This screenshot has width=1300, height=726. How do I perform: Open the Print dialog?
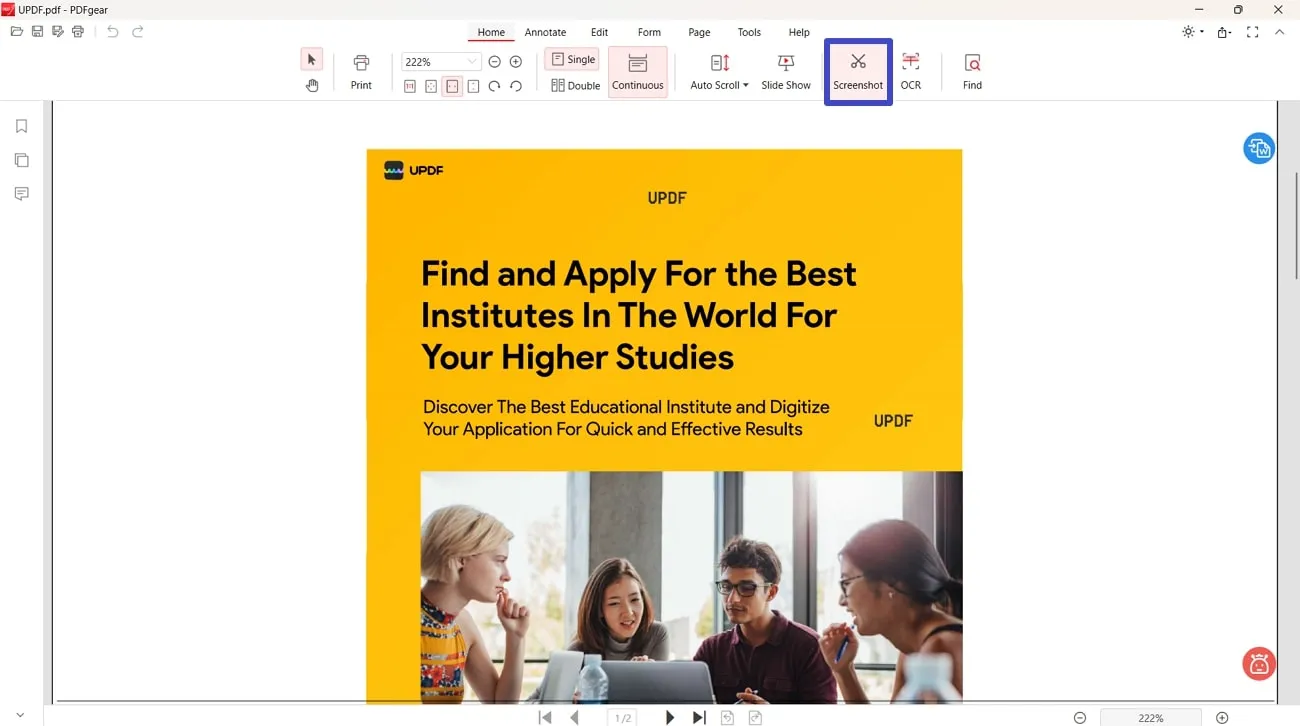pos(360,70)
